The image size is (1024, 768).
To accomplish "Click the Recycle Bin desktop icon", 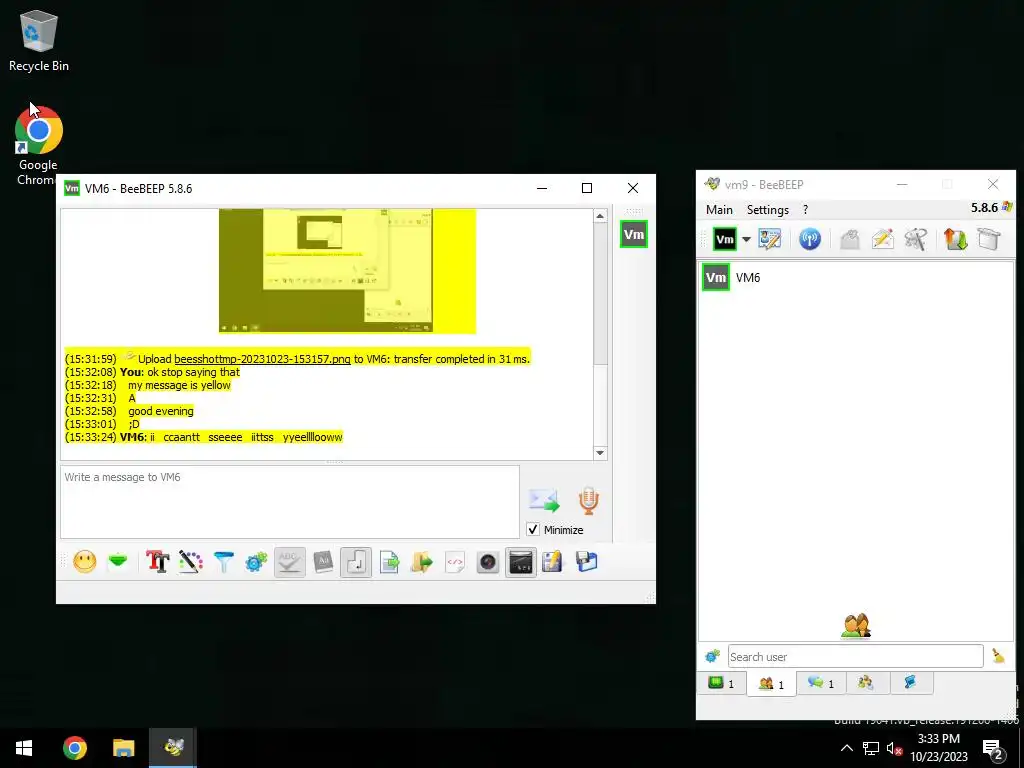I will [x=39, y=40].
